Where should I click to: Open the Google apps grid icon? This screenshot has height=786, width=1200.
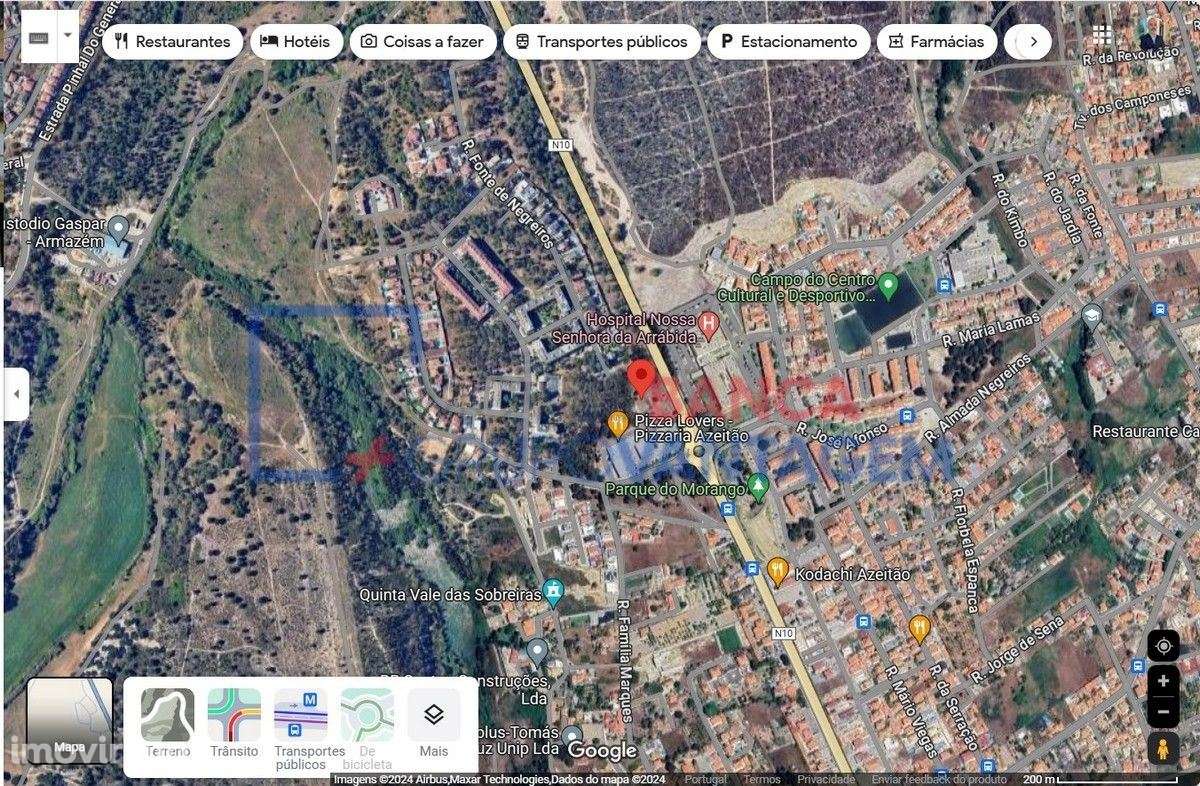1102,35
